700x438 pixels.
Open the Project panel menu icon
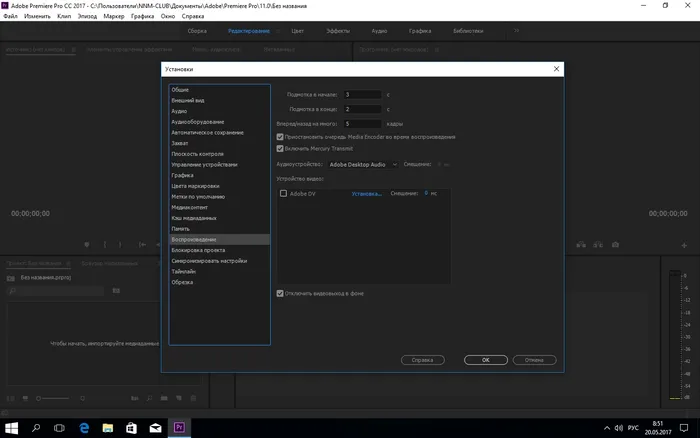tap(68, 263)
